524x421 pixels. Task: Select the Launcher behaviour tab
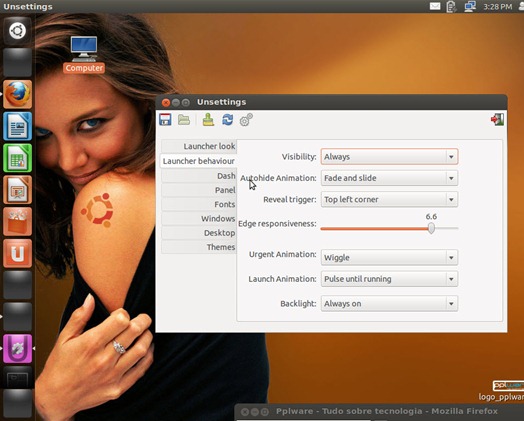pyautogui.click(x=199, y=161)
